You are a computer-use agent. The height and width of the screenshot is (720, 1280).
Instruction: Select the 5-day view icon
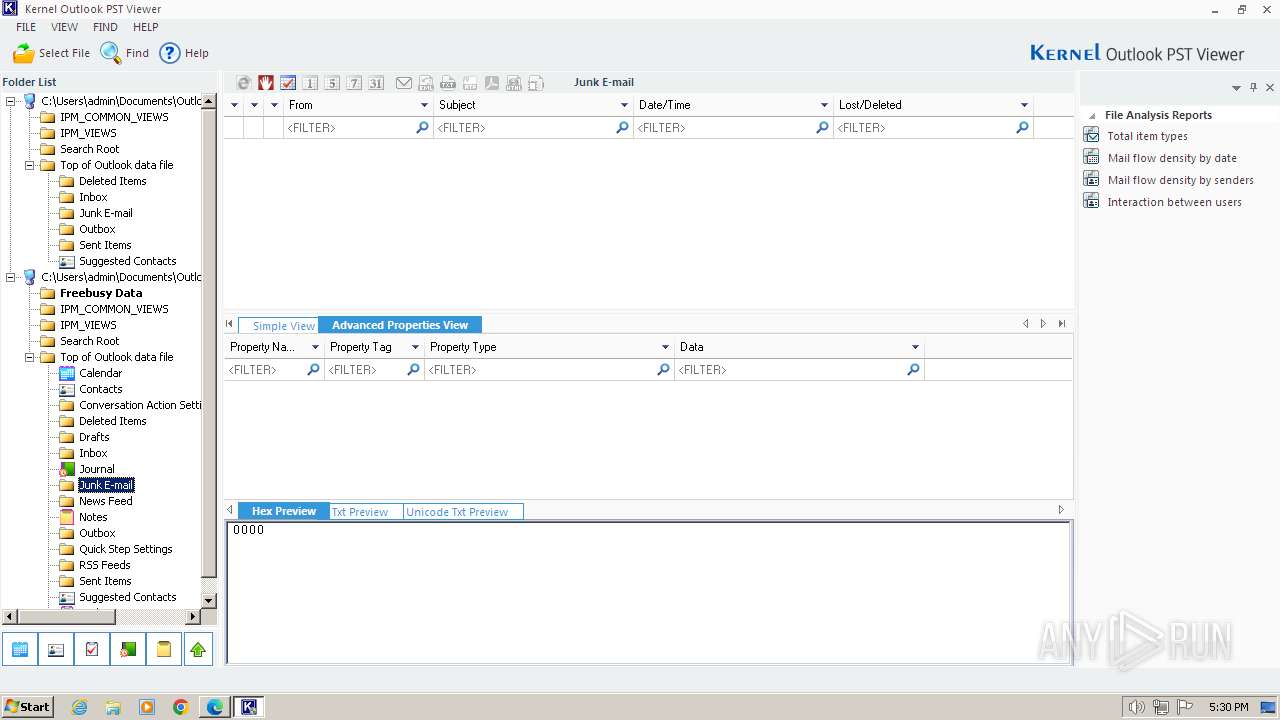point(332,83)
